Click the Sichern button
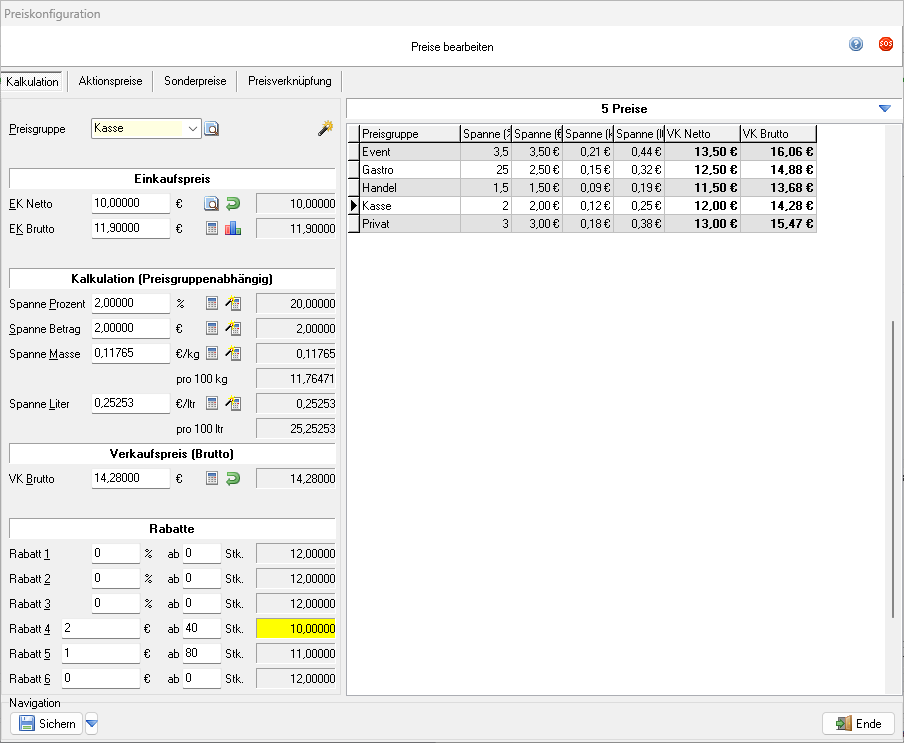The width and height of the screenshot is (904, 743). [48, 724]
